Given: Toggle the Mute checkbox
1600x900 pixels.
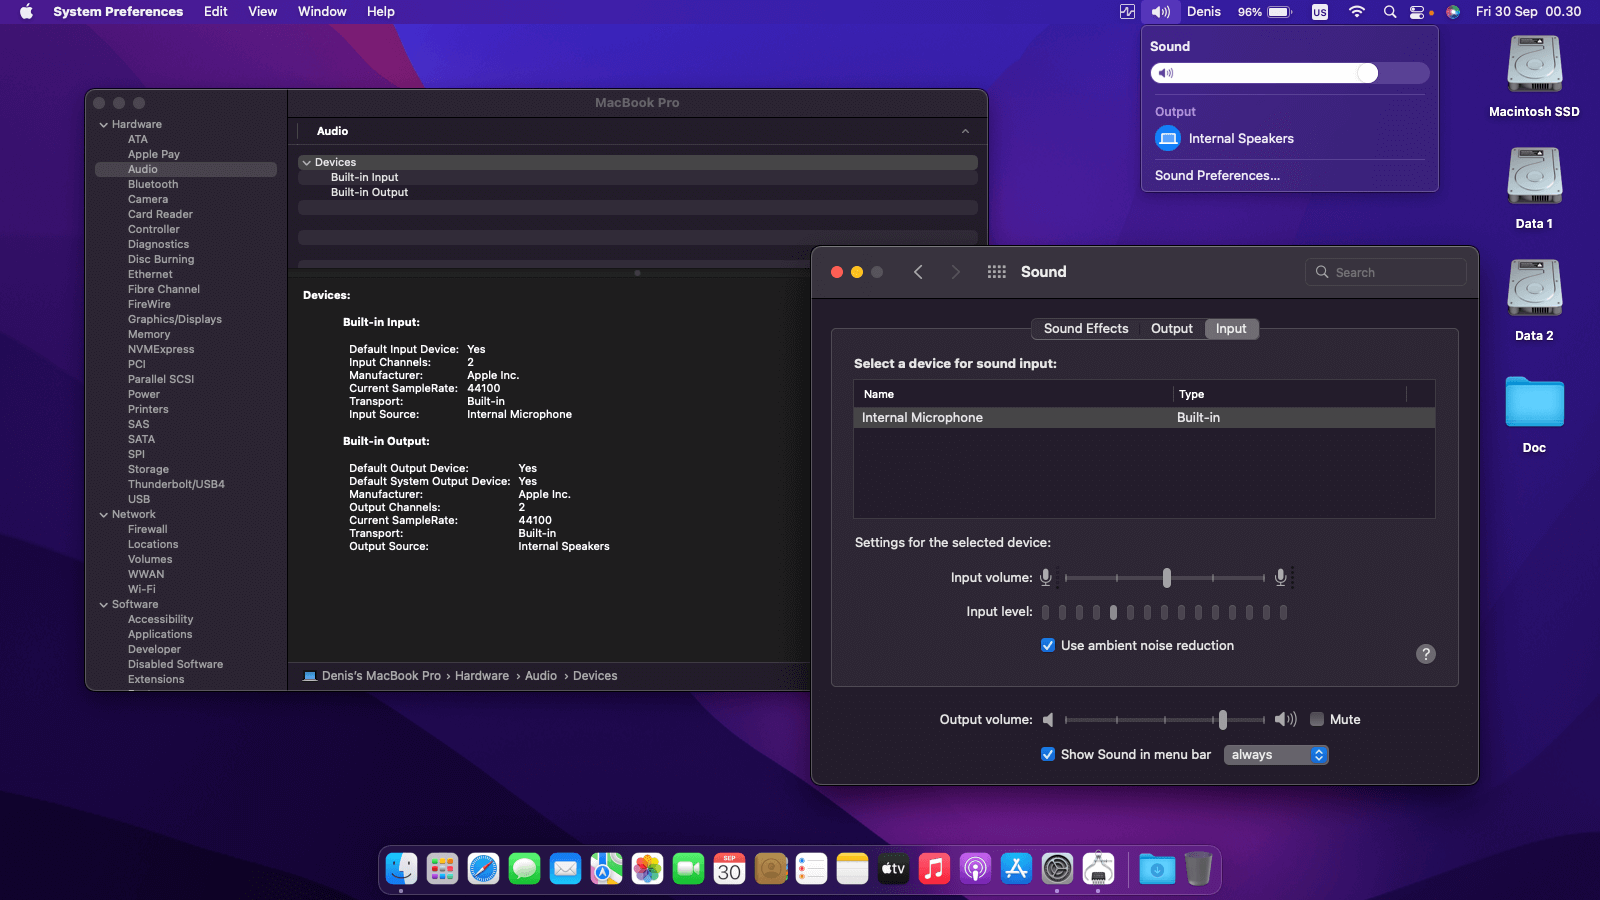Looking at the screenshot, I should pyautogui.click(x=1317, y=719).
